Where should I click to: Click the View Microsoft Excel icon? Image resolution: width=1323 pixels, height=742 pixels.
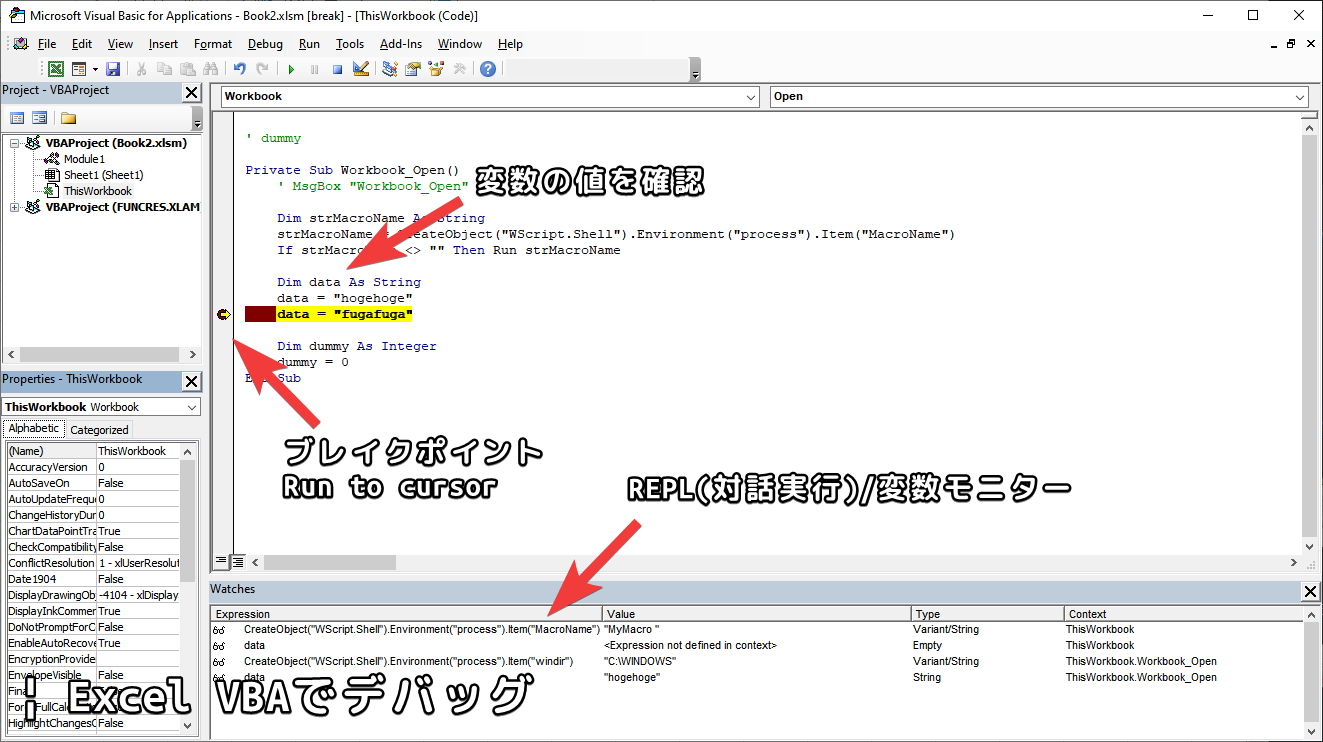point(56,69)
